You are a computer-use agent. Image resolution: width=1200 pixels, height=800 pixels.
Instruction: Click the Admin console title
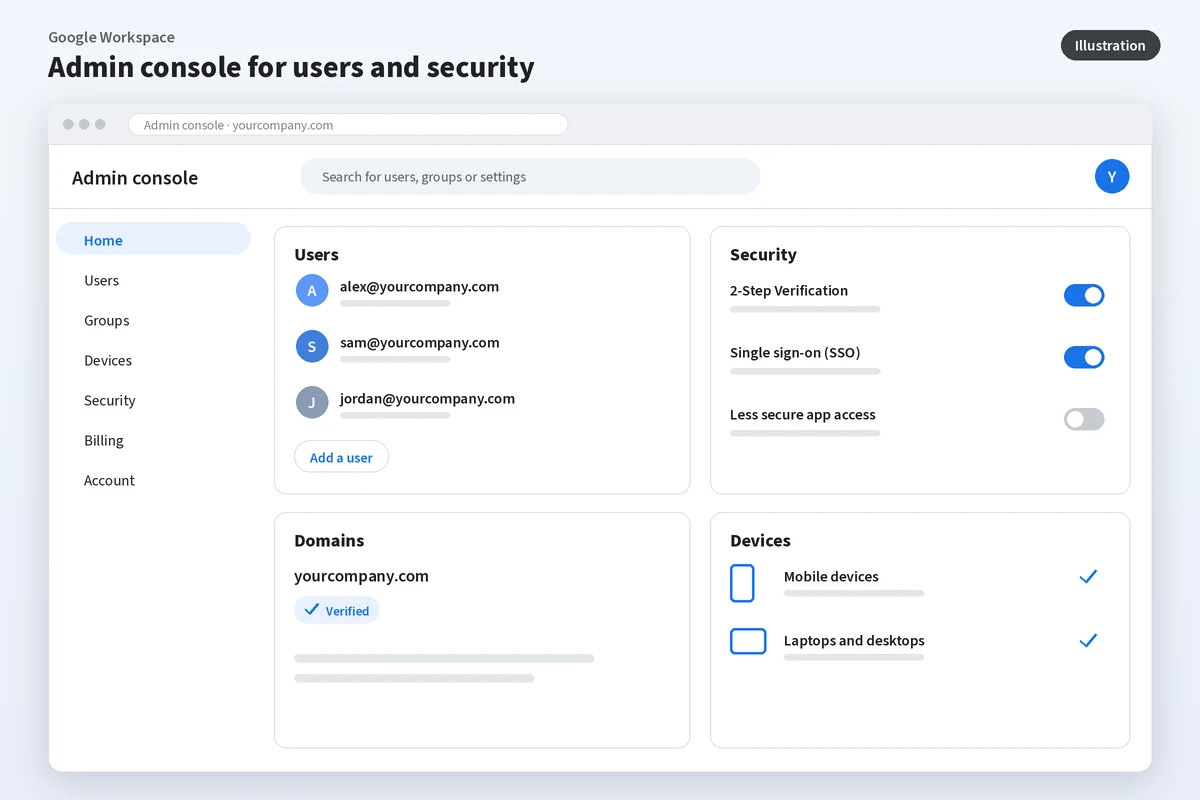135,178
